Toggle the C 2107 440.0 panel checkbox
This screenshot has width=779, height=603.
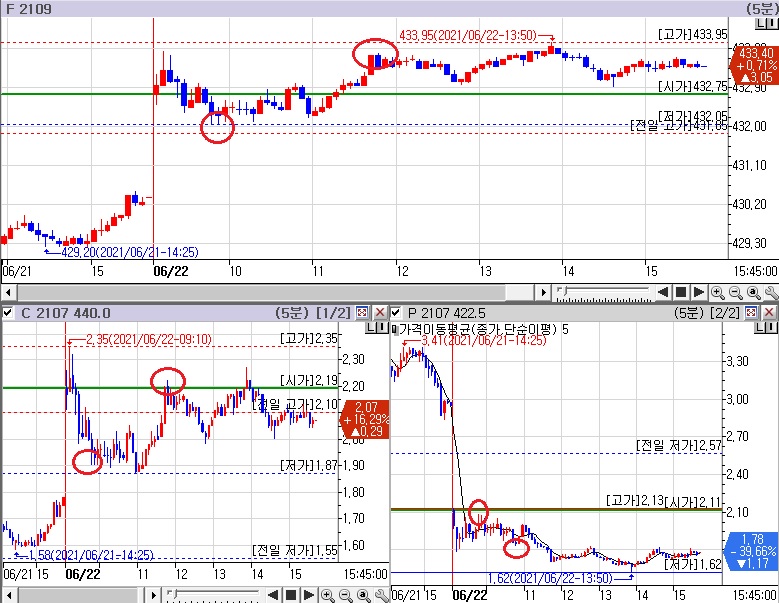click(x=7, y=312)
